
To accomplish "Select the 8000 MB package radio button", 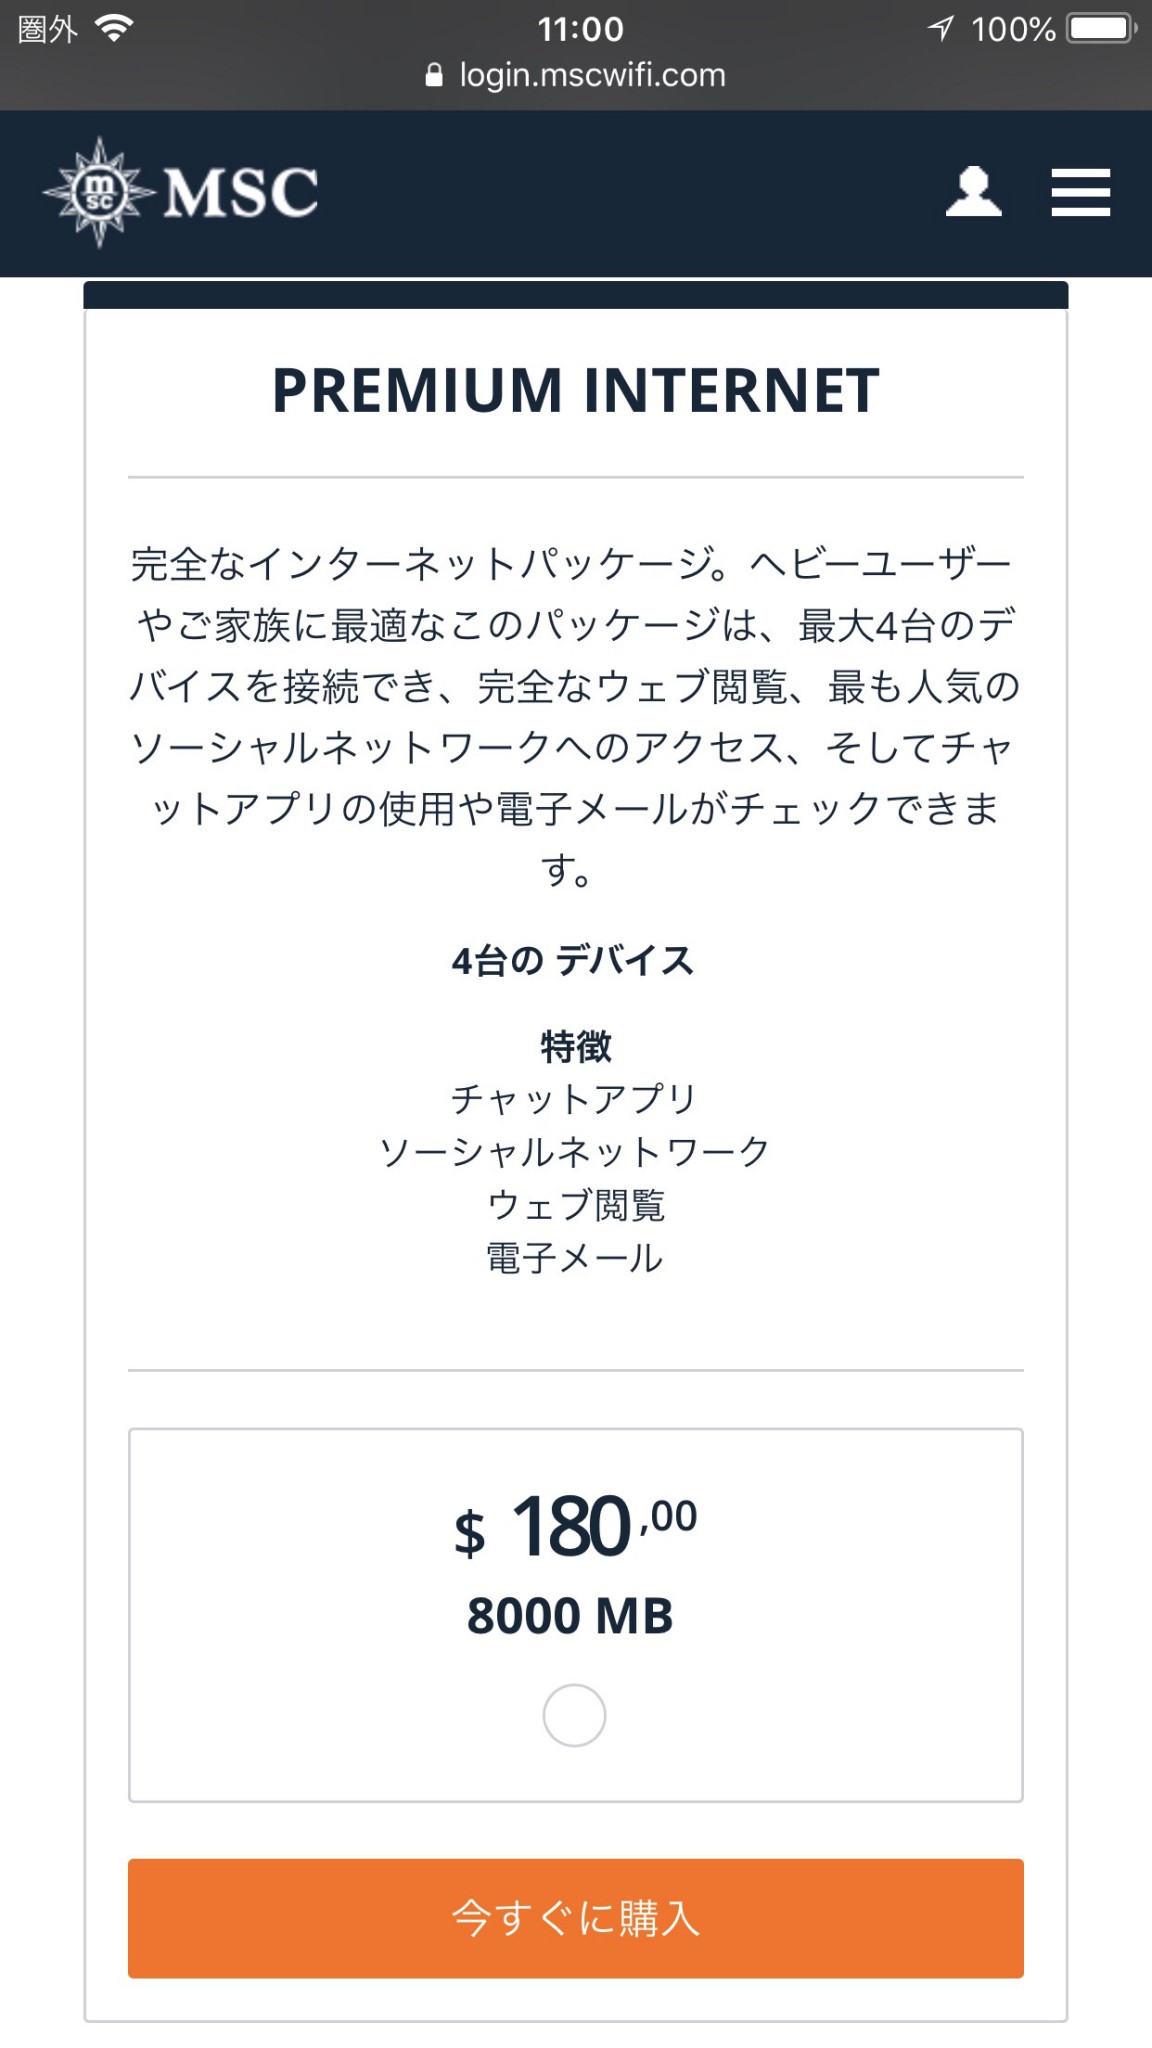I will point(574,1715).
